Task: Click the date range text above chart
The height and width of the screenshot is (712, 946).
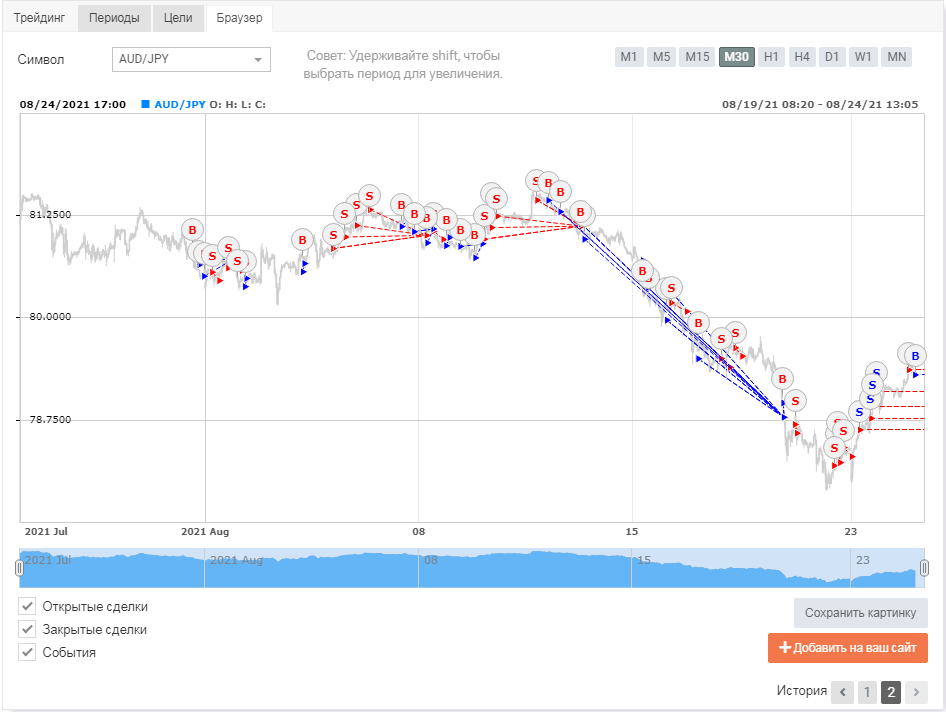Action: coord(820,104)
